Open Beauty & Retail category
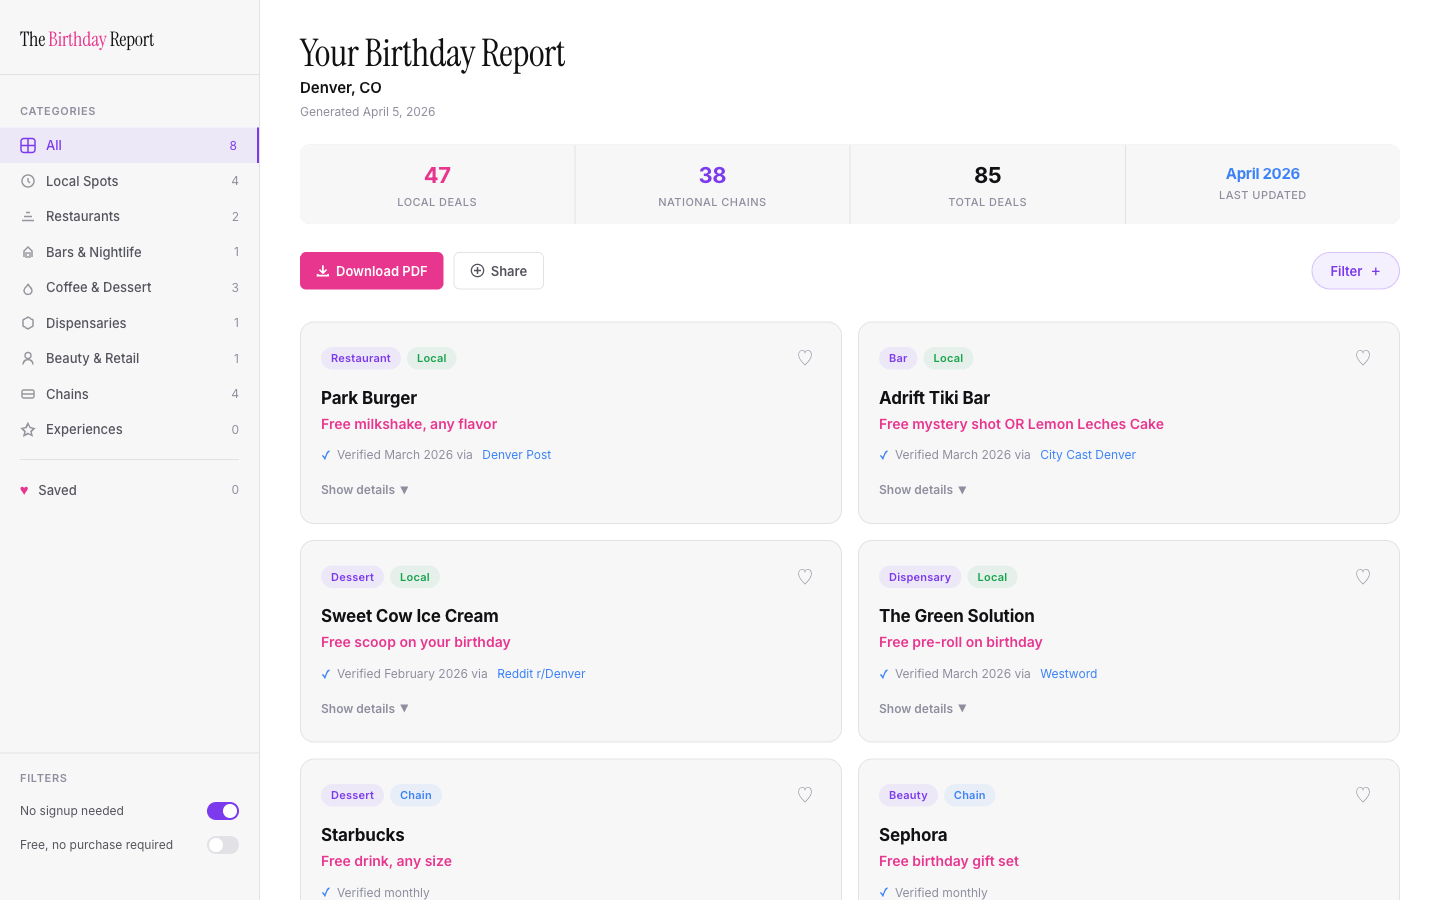 [x=129, y=358]
